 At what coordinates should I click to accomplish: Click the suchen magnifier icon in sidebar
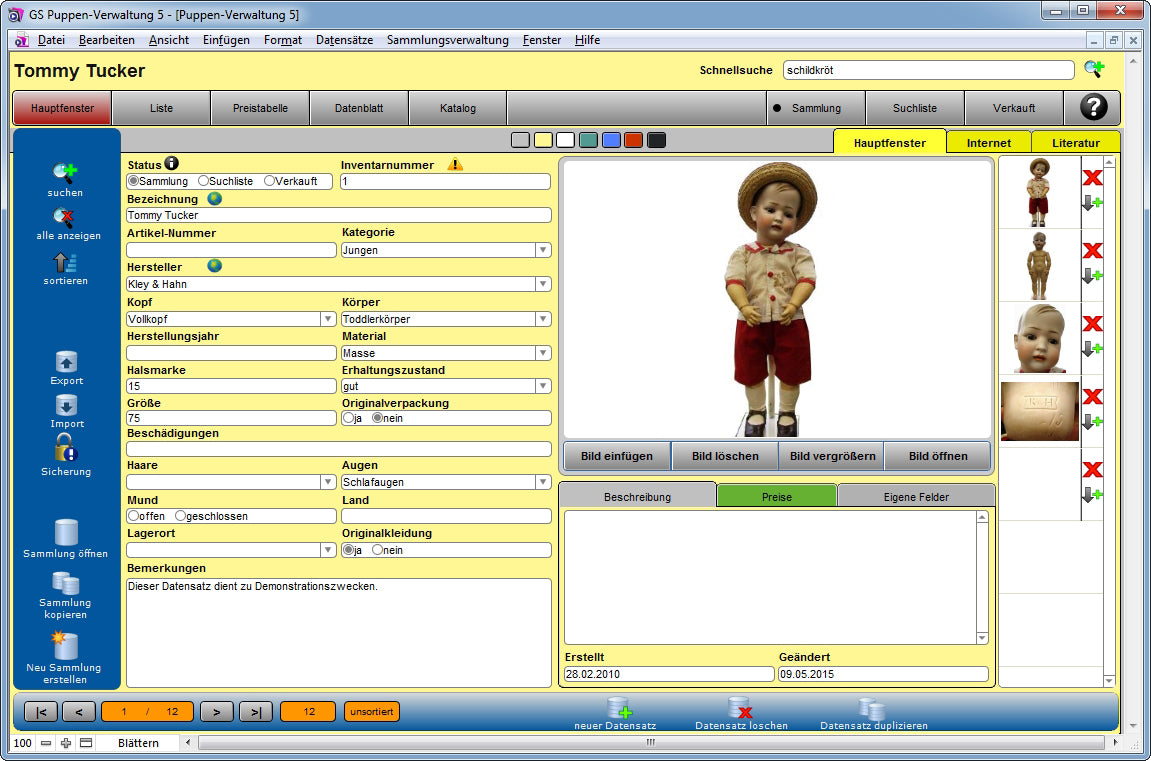65,172
